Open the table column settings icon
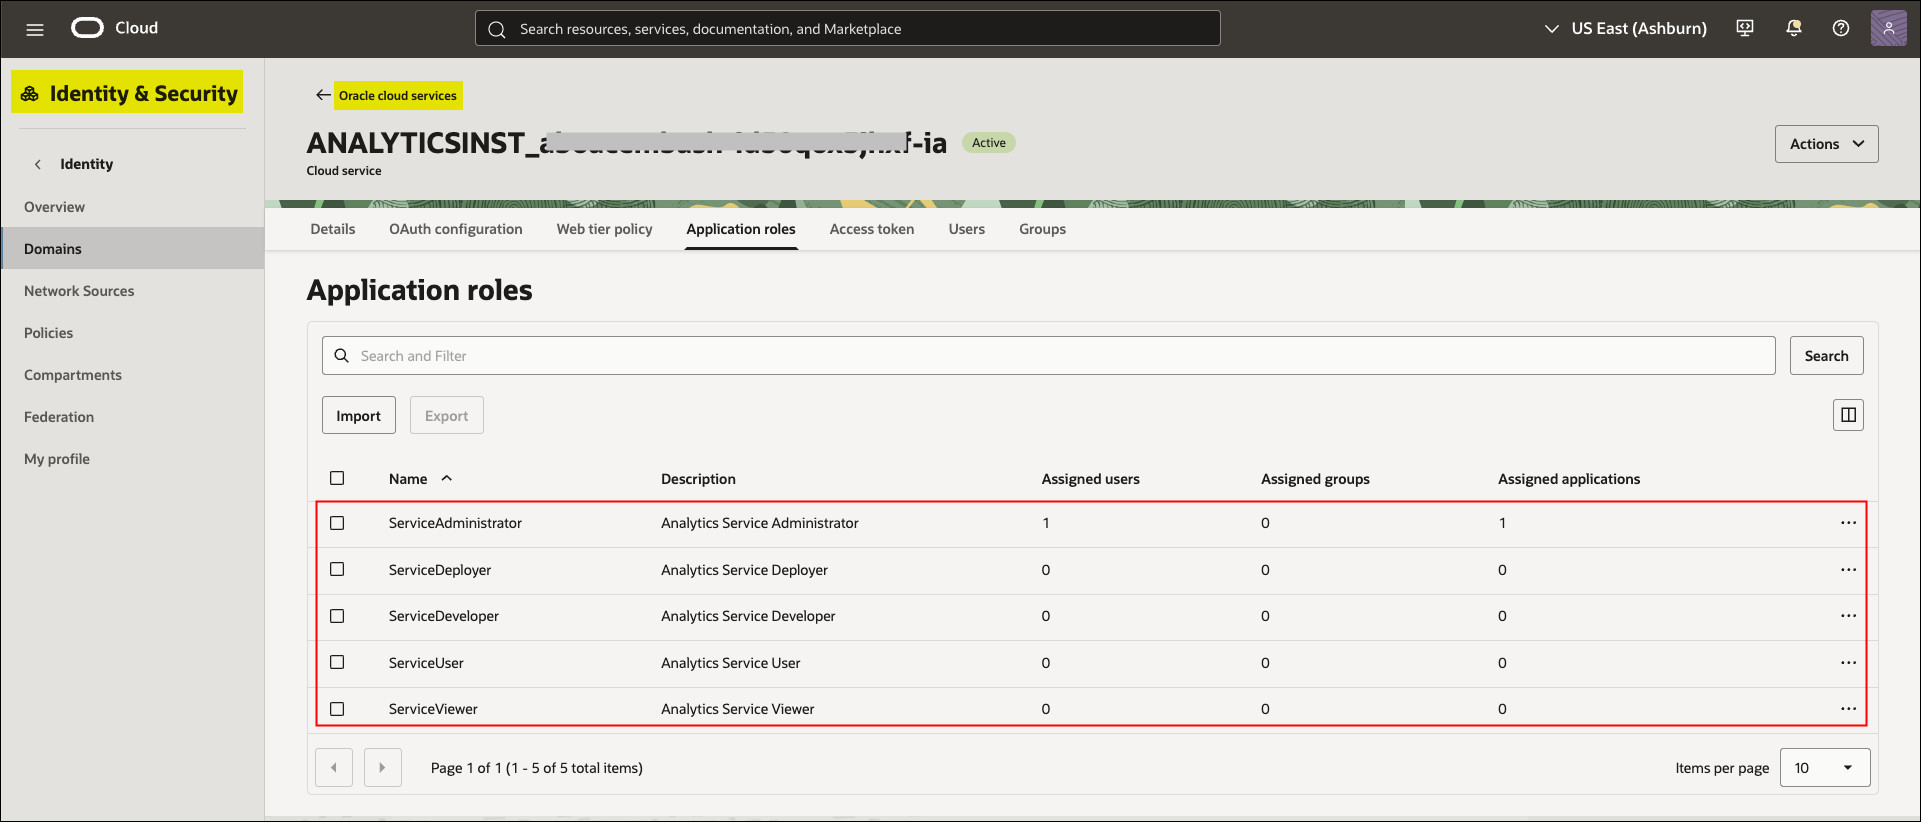The width and height of the screenshot is (1921, 822). (1848, 415)
